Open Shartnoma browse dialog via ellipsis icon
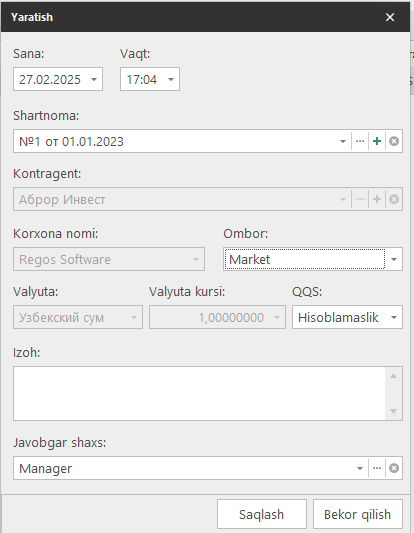 click(360, 141)
